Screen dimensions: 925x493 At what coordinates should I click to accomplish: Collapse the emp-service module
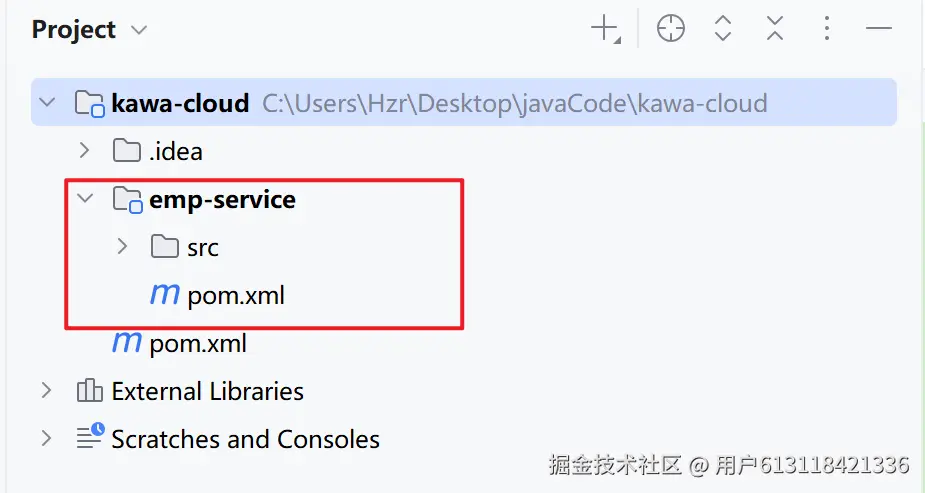(x=84, y=200)
